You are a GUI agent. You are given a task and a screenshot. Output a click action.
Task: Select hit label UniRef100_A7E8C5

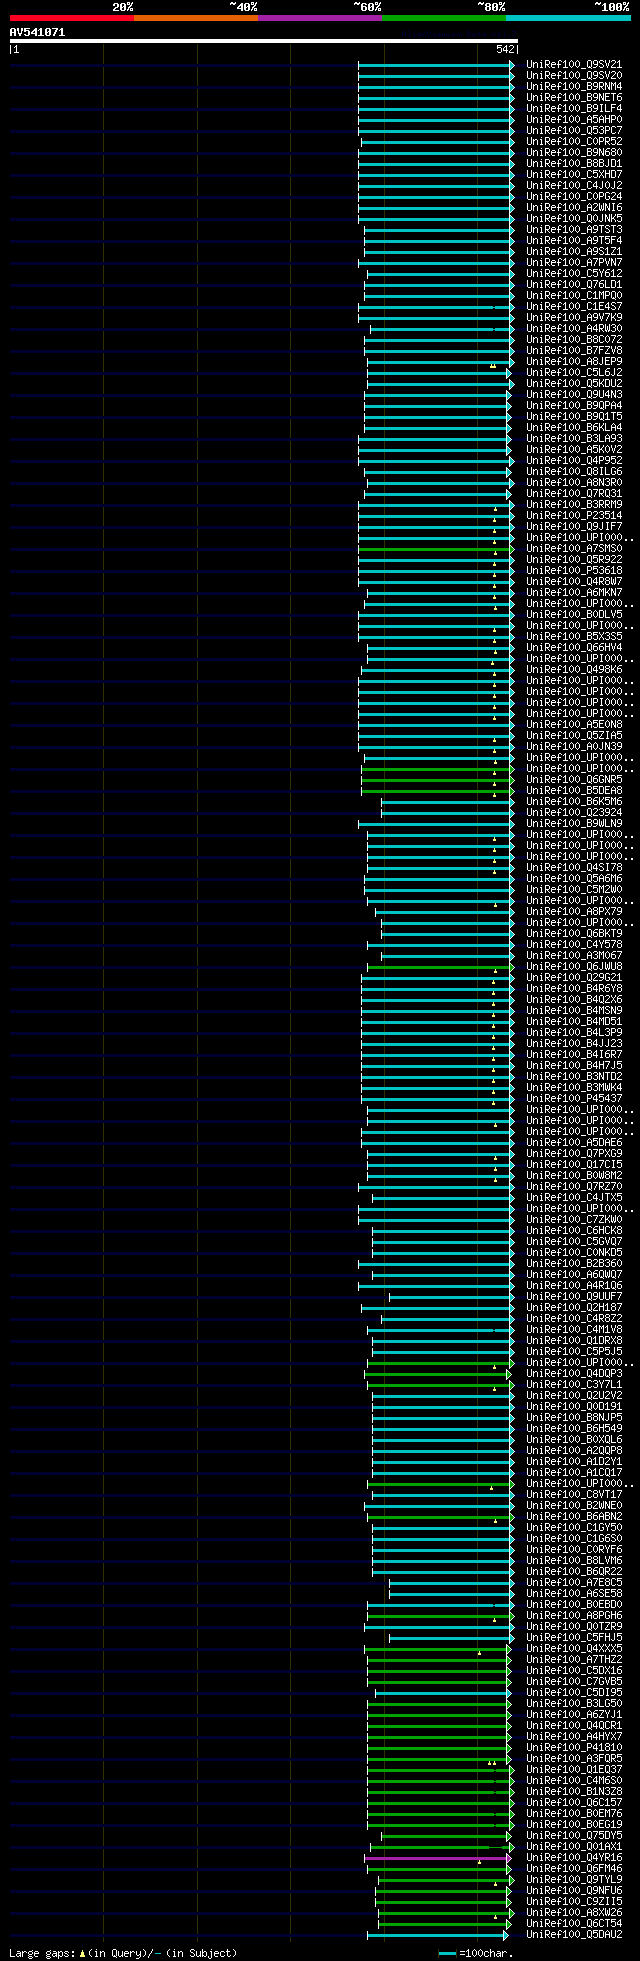574,1582
